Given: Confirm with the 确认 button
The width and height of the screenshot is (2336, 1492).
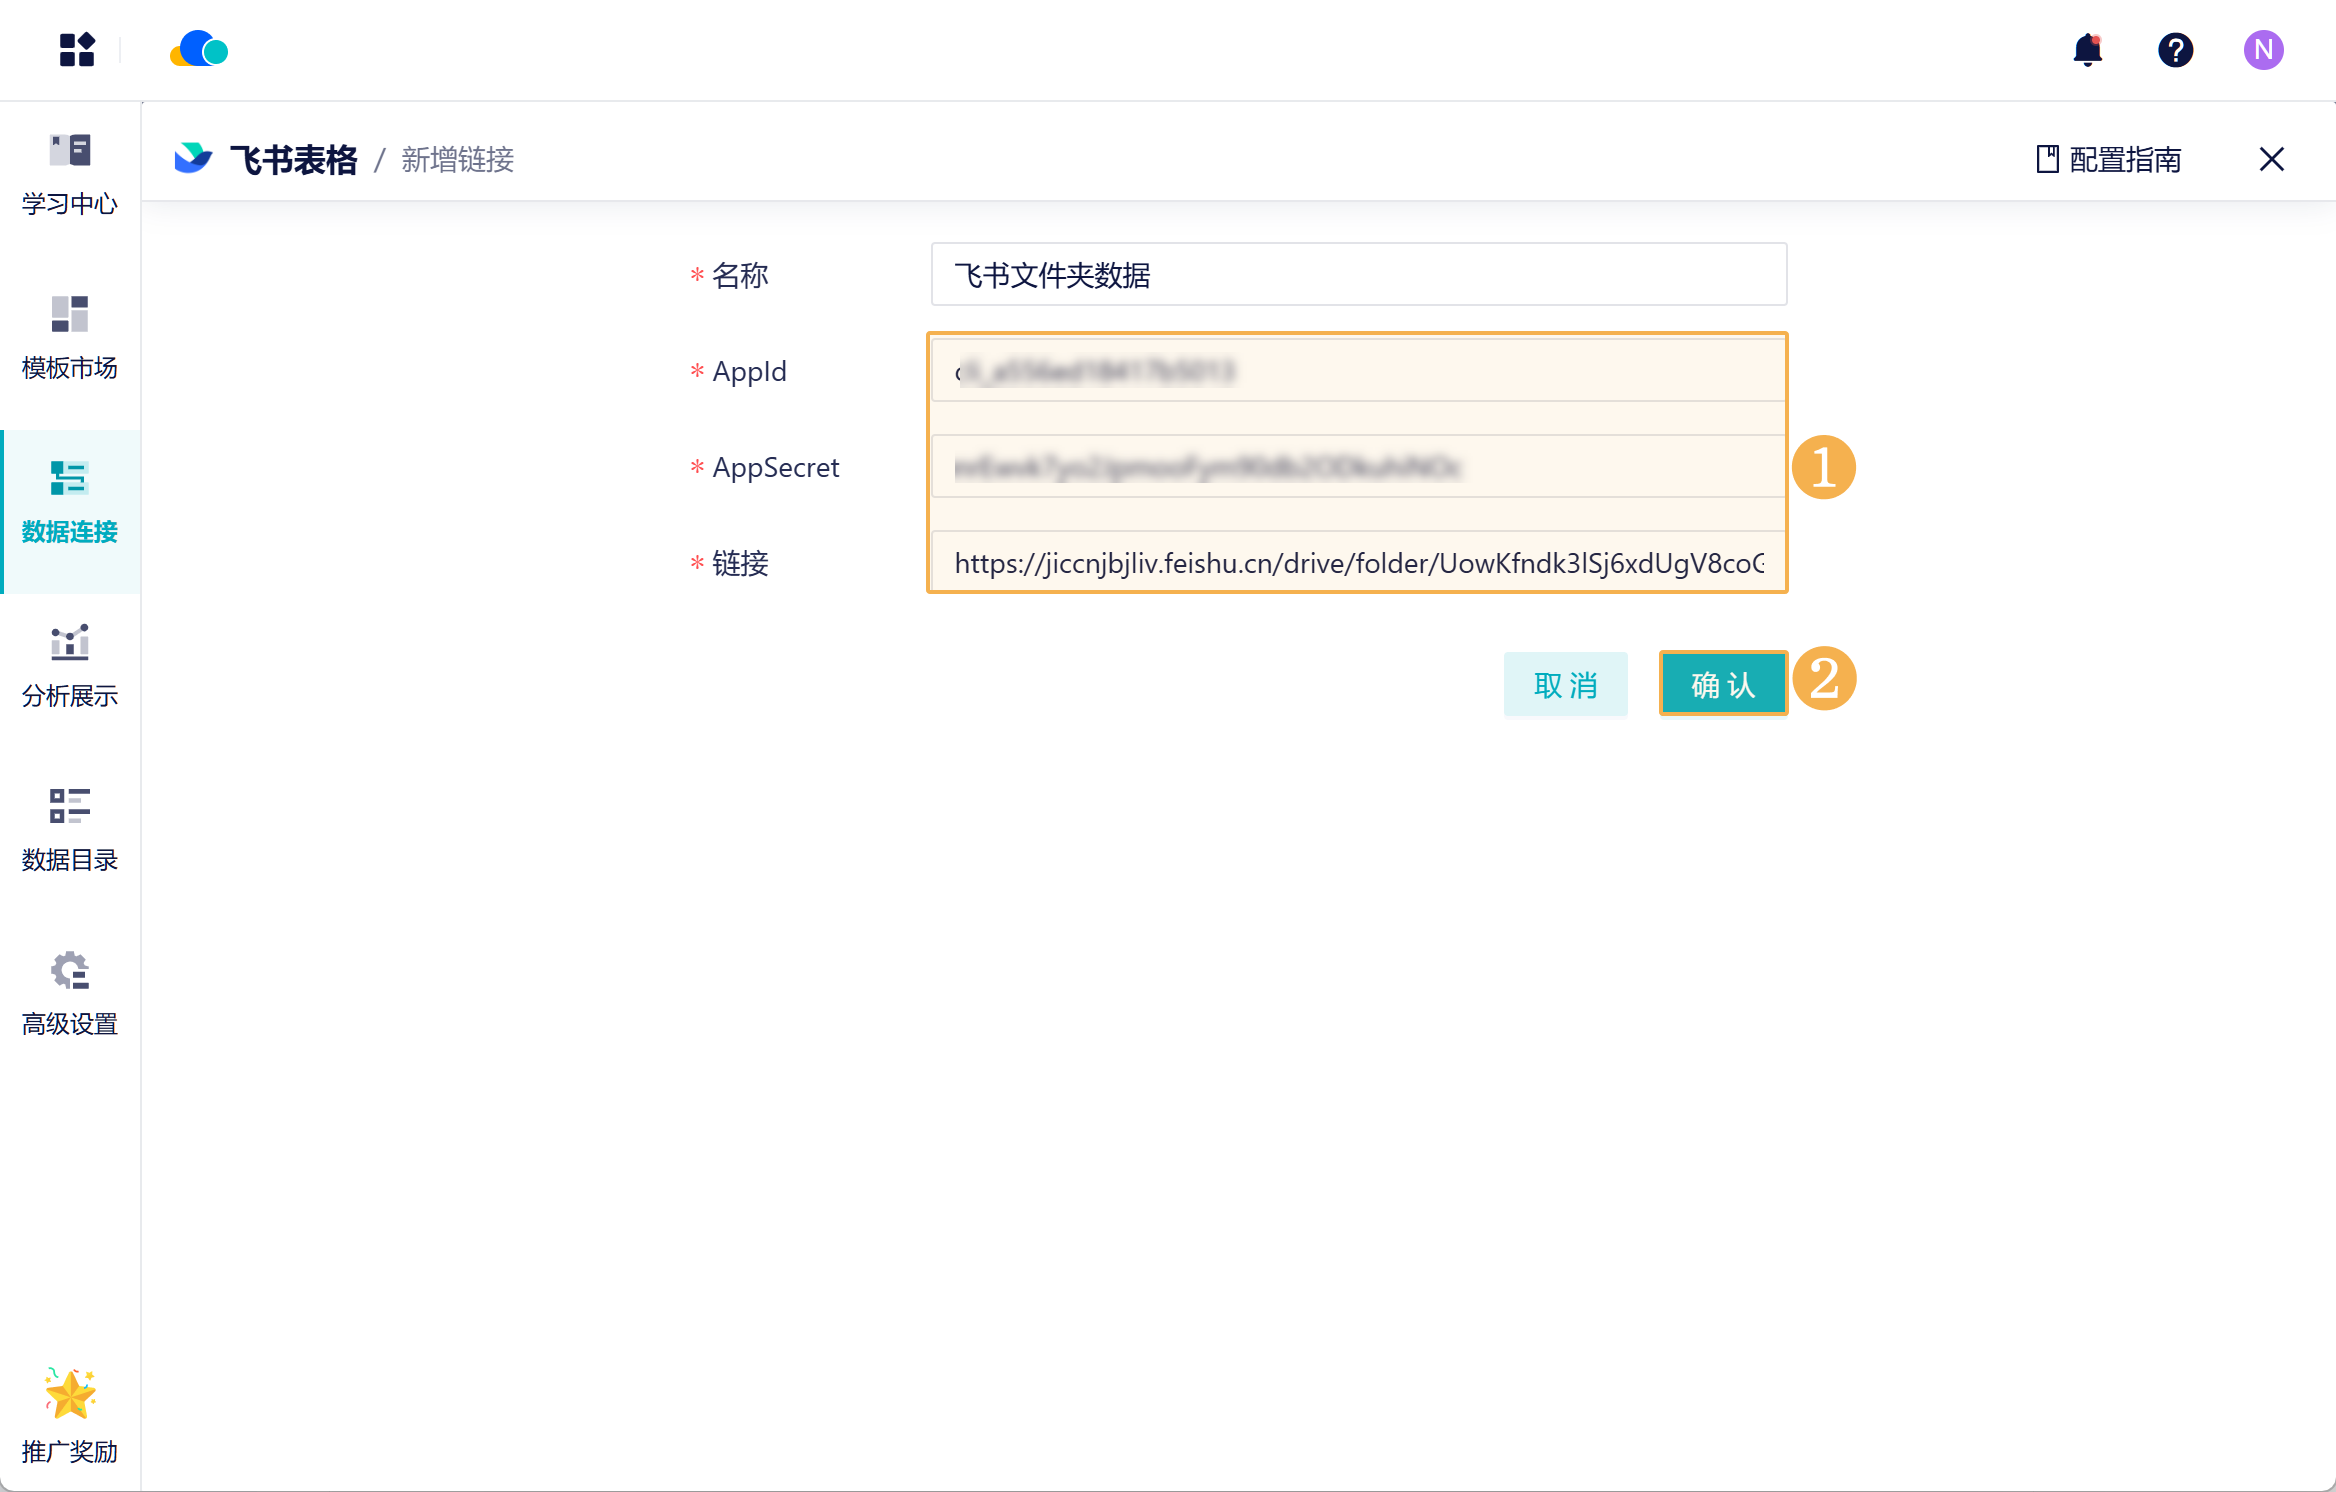Looking at the screenshot, I should [1723, 685].
